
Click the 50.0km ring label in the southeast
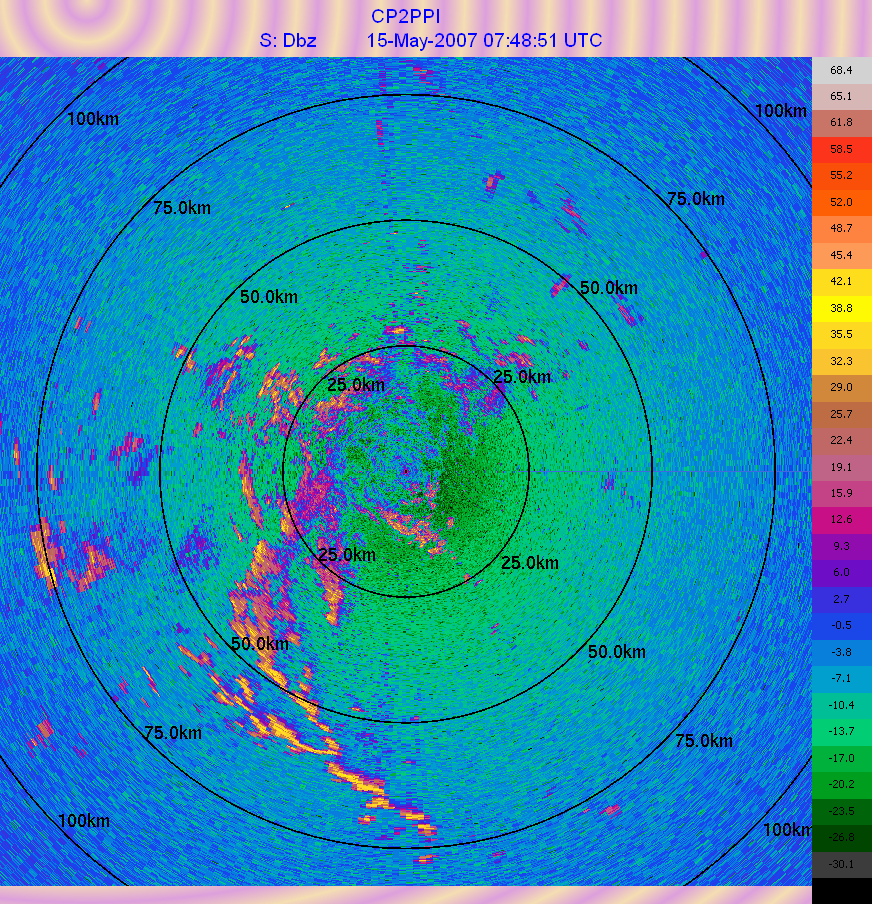tap(616, 652)
